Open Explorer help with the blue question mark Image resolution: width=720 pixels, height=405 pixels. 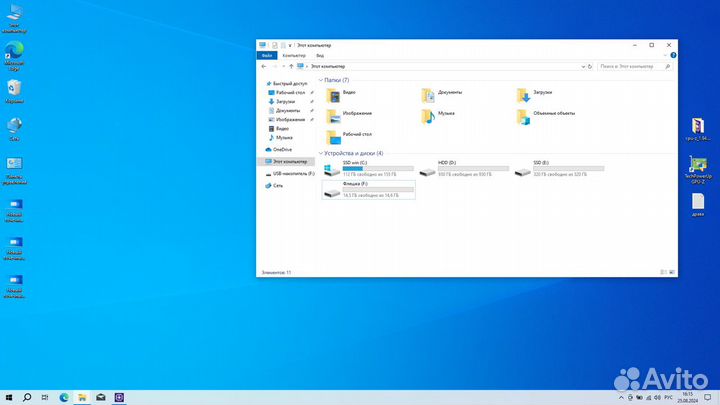[673, 55]
